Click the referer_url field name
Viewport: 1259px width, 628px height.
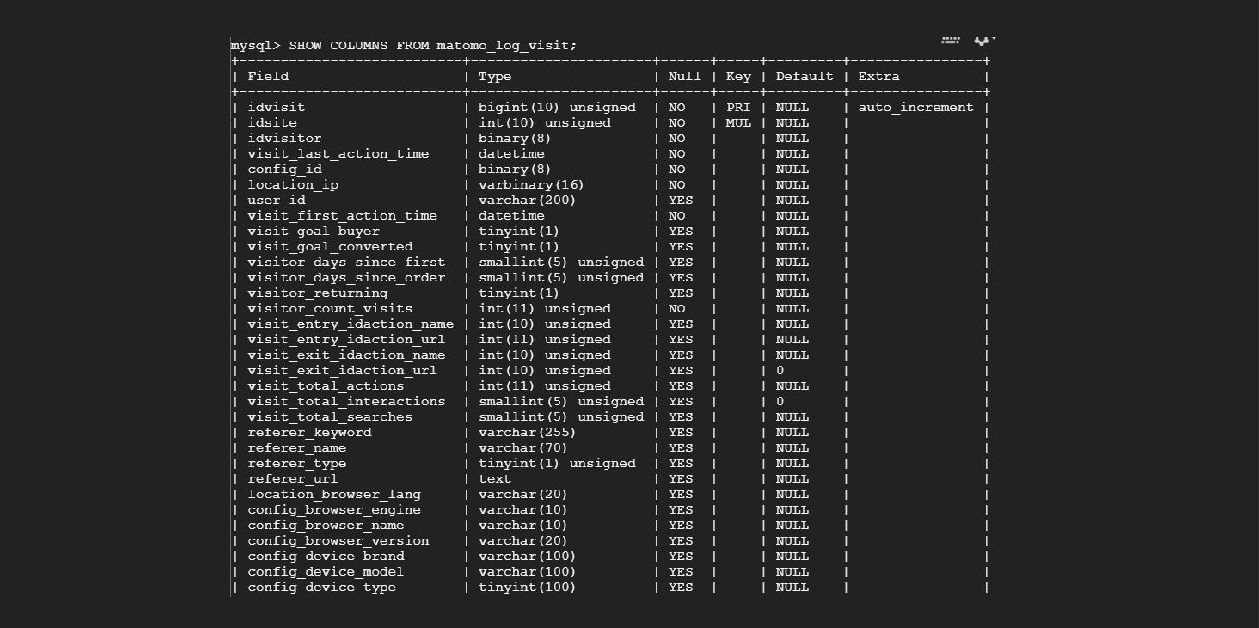point(292,479)
